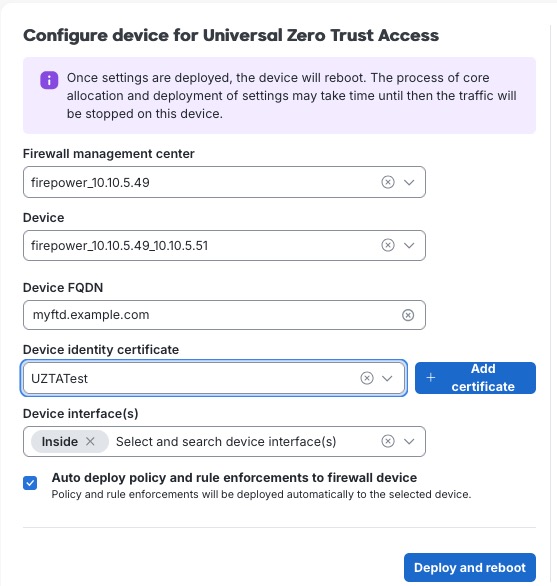Viewport: 557px width, 586px height.
Task: Click the plus icon on Add certificate
Action: coord(431,377)
